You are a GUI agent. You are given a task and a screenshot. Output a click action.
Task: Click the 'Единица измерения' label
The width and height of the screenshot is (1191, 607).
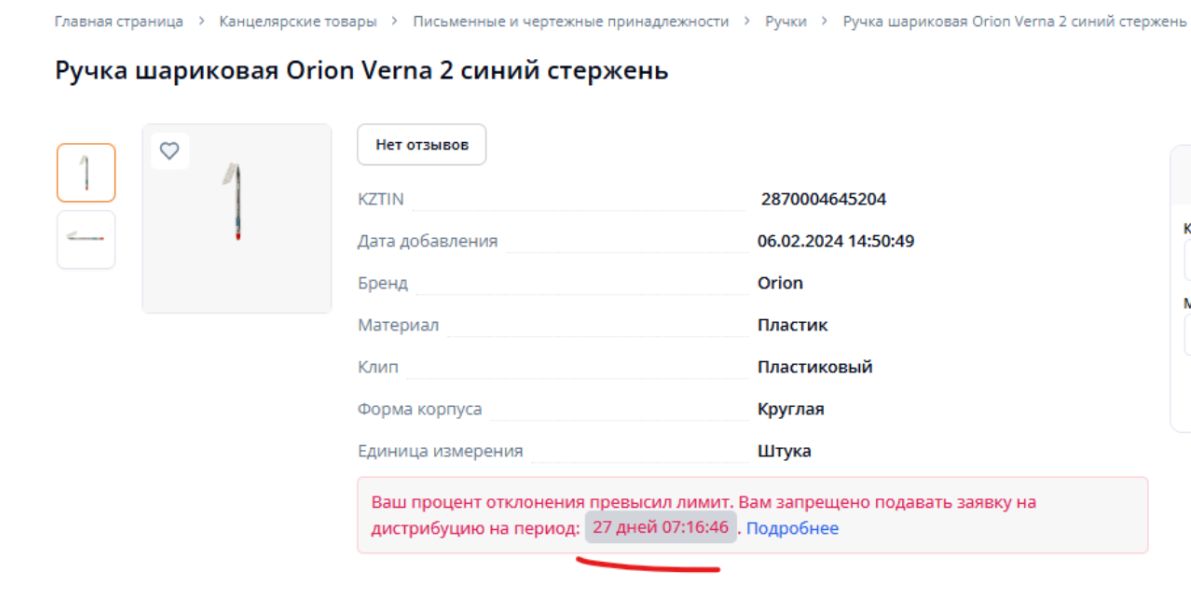pyautogui.click(x=440, y=451)
